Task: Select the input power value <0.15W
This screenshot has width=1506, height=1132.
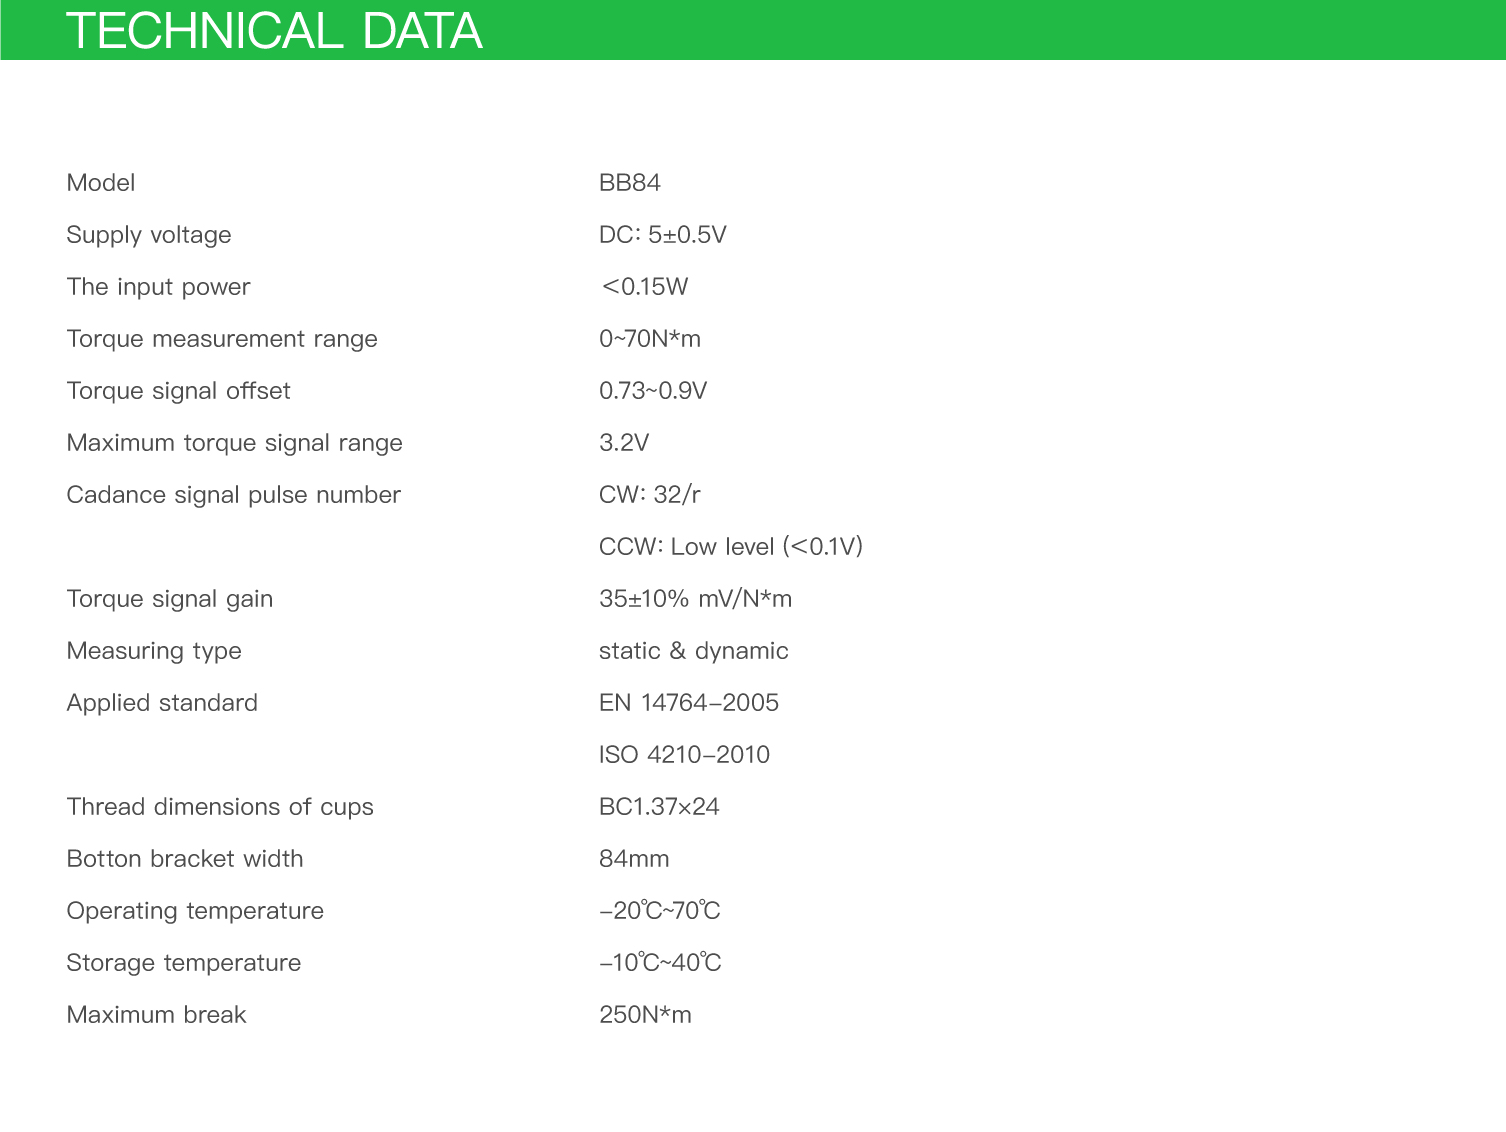Action: click(645, 287)
